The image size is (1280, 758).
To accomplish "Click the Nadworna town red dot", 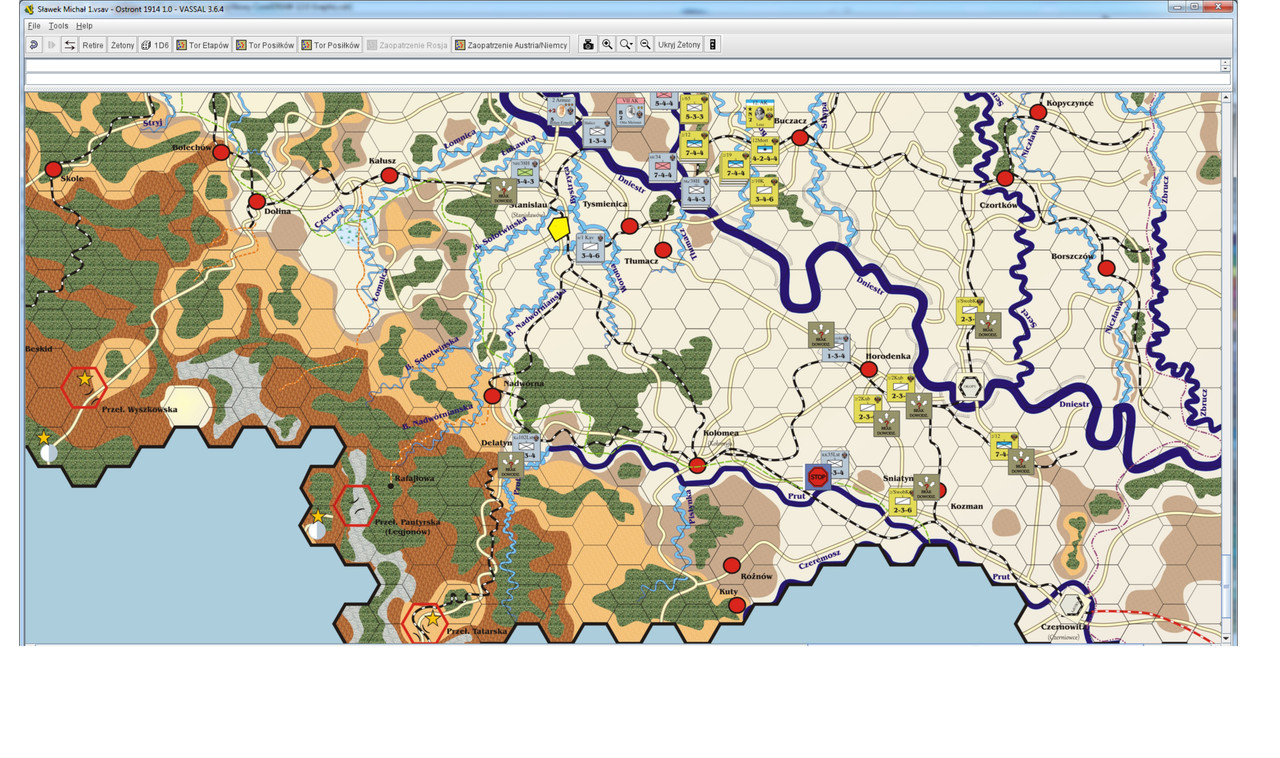I will [x=492, y=396].
